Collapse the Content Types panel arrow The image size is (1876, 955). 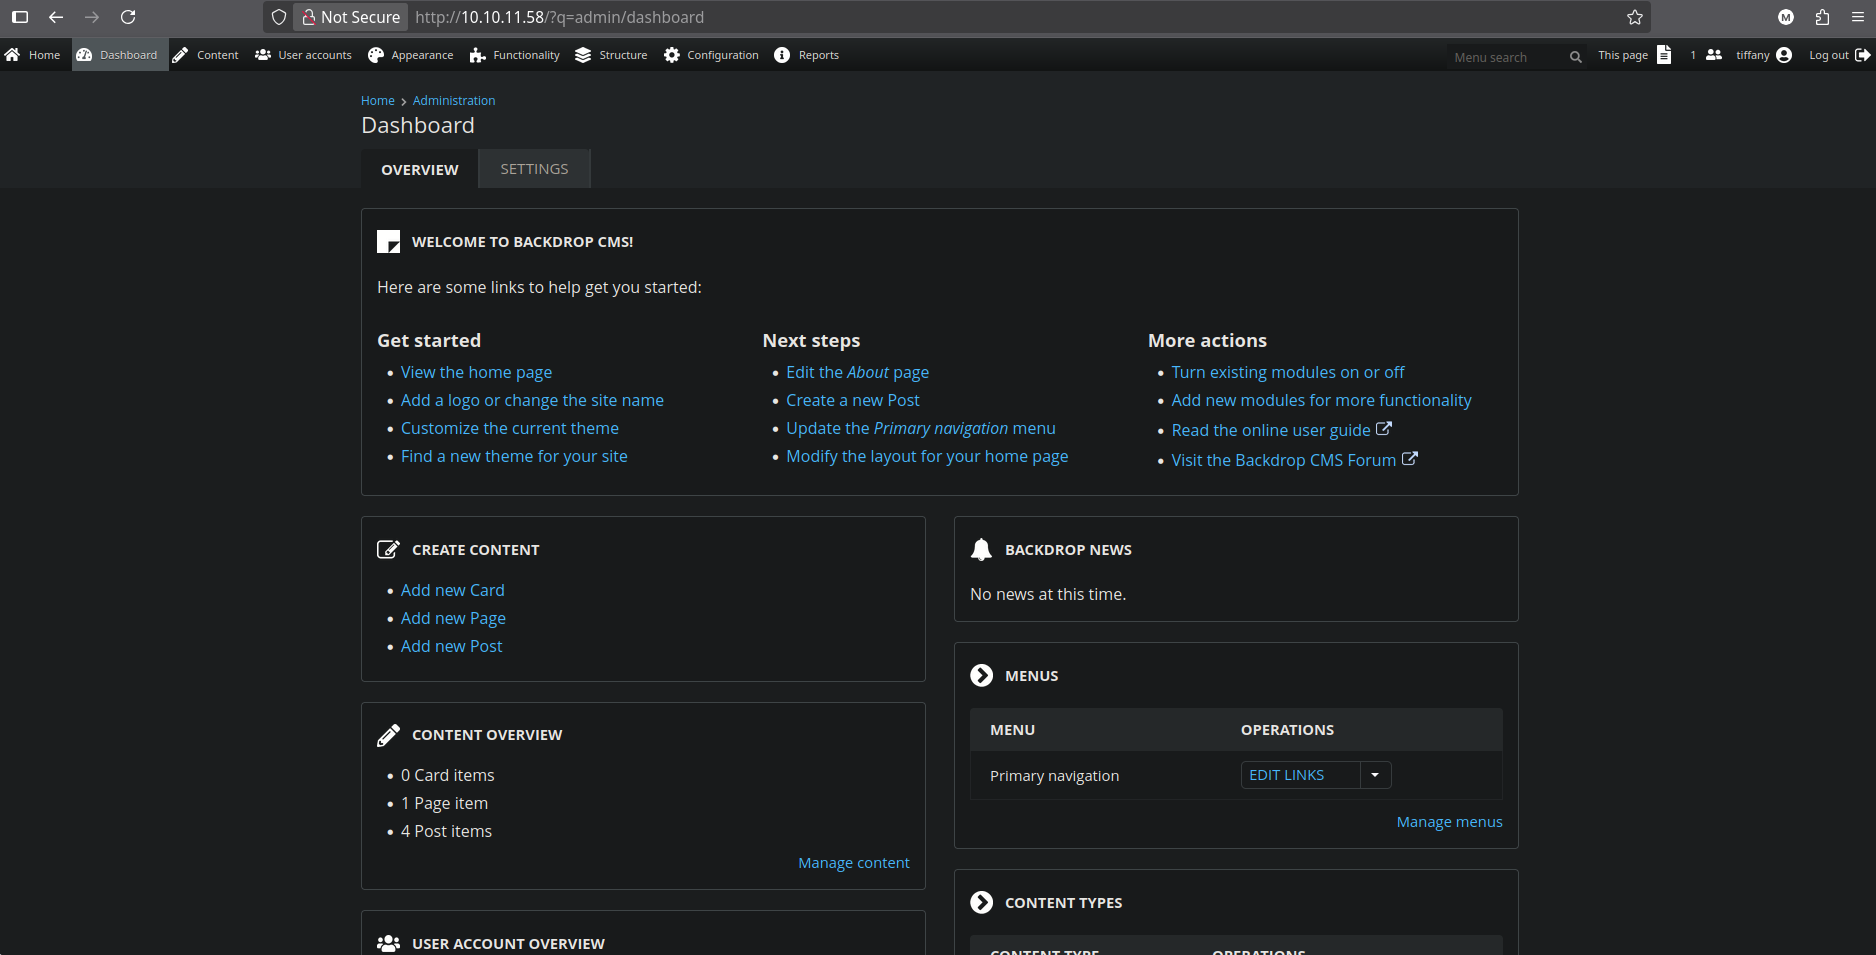click(x=982, y=903)
